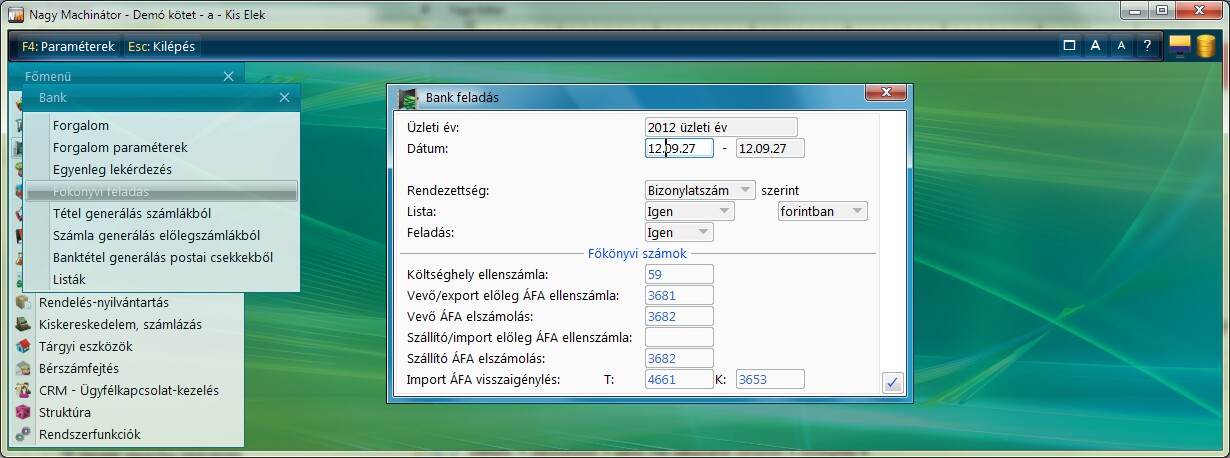The height and width of the screenshot is (458, 1230).
Task: Open help with the question mark icon
Action: pyautogui.click(x=1148, y=46)
